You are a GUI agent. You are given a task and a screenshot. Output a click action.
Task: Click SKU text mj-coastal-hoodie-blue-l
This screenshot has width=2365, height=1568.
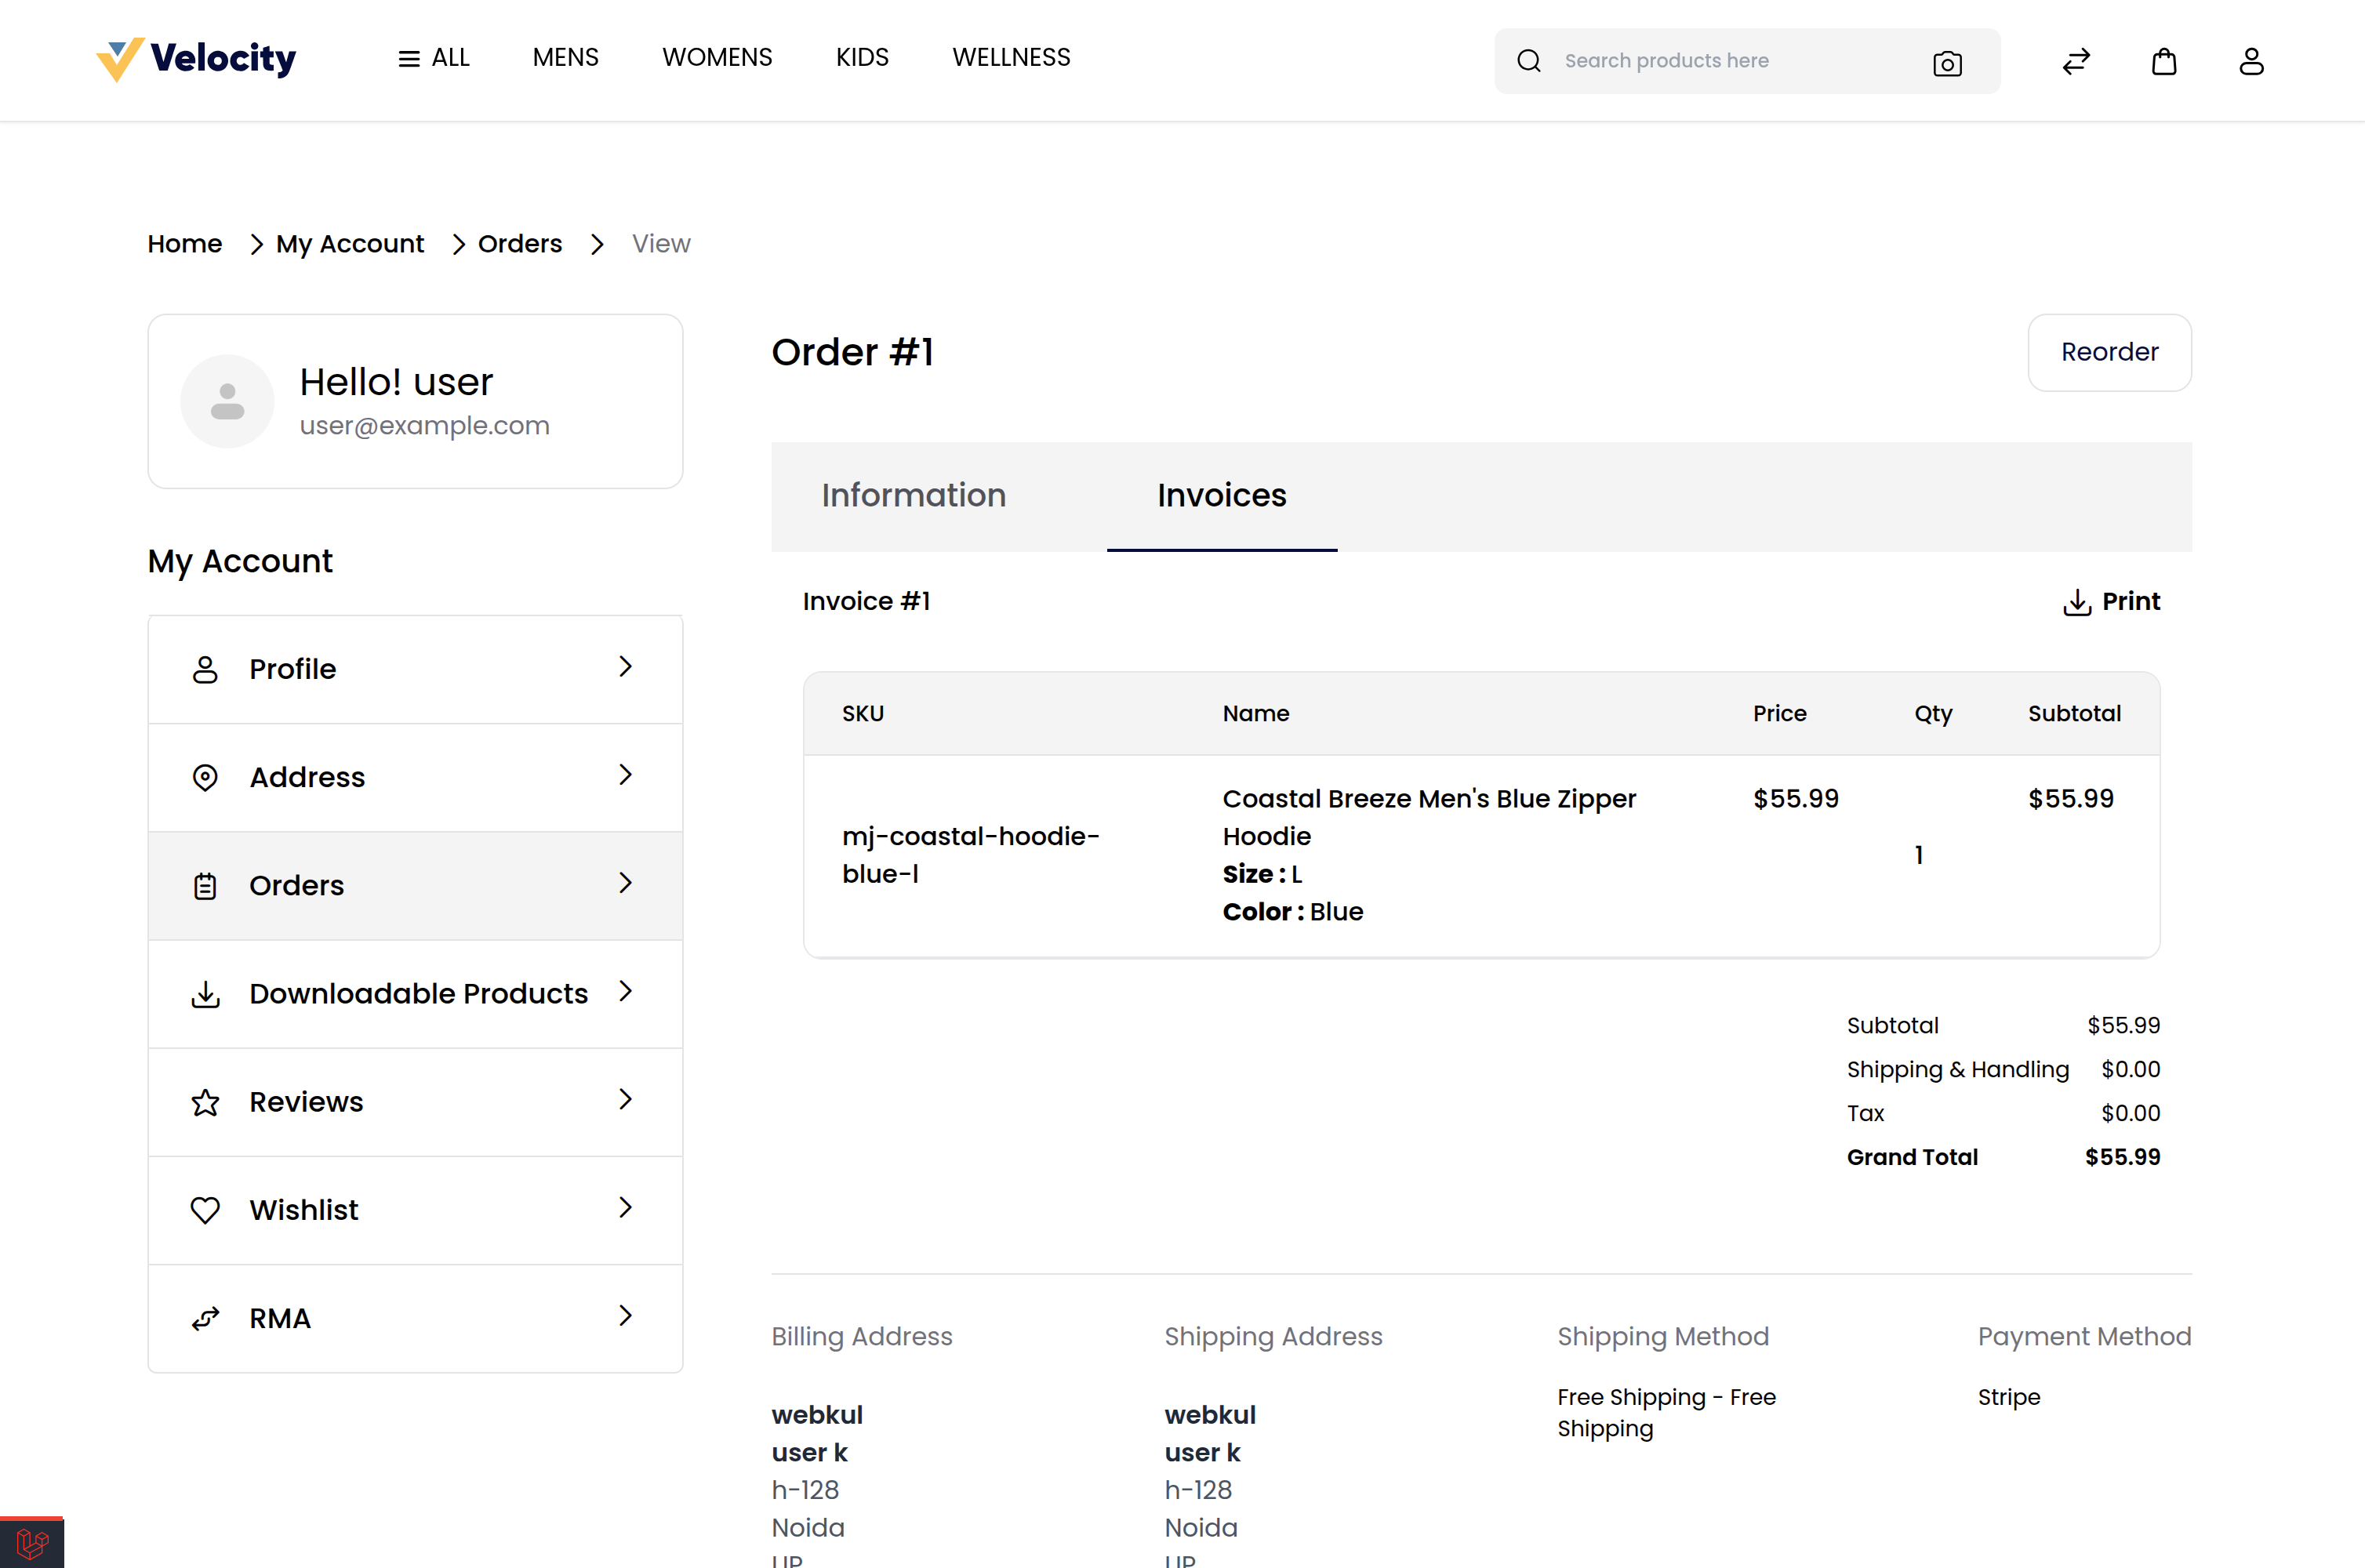[970, 855]
